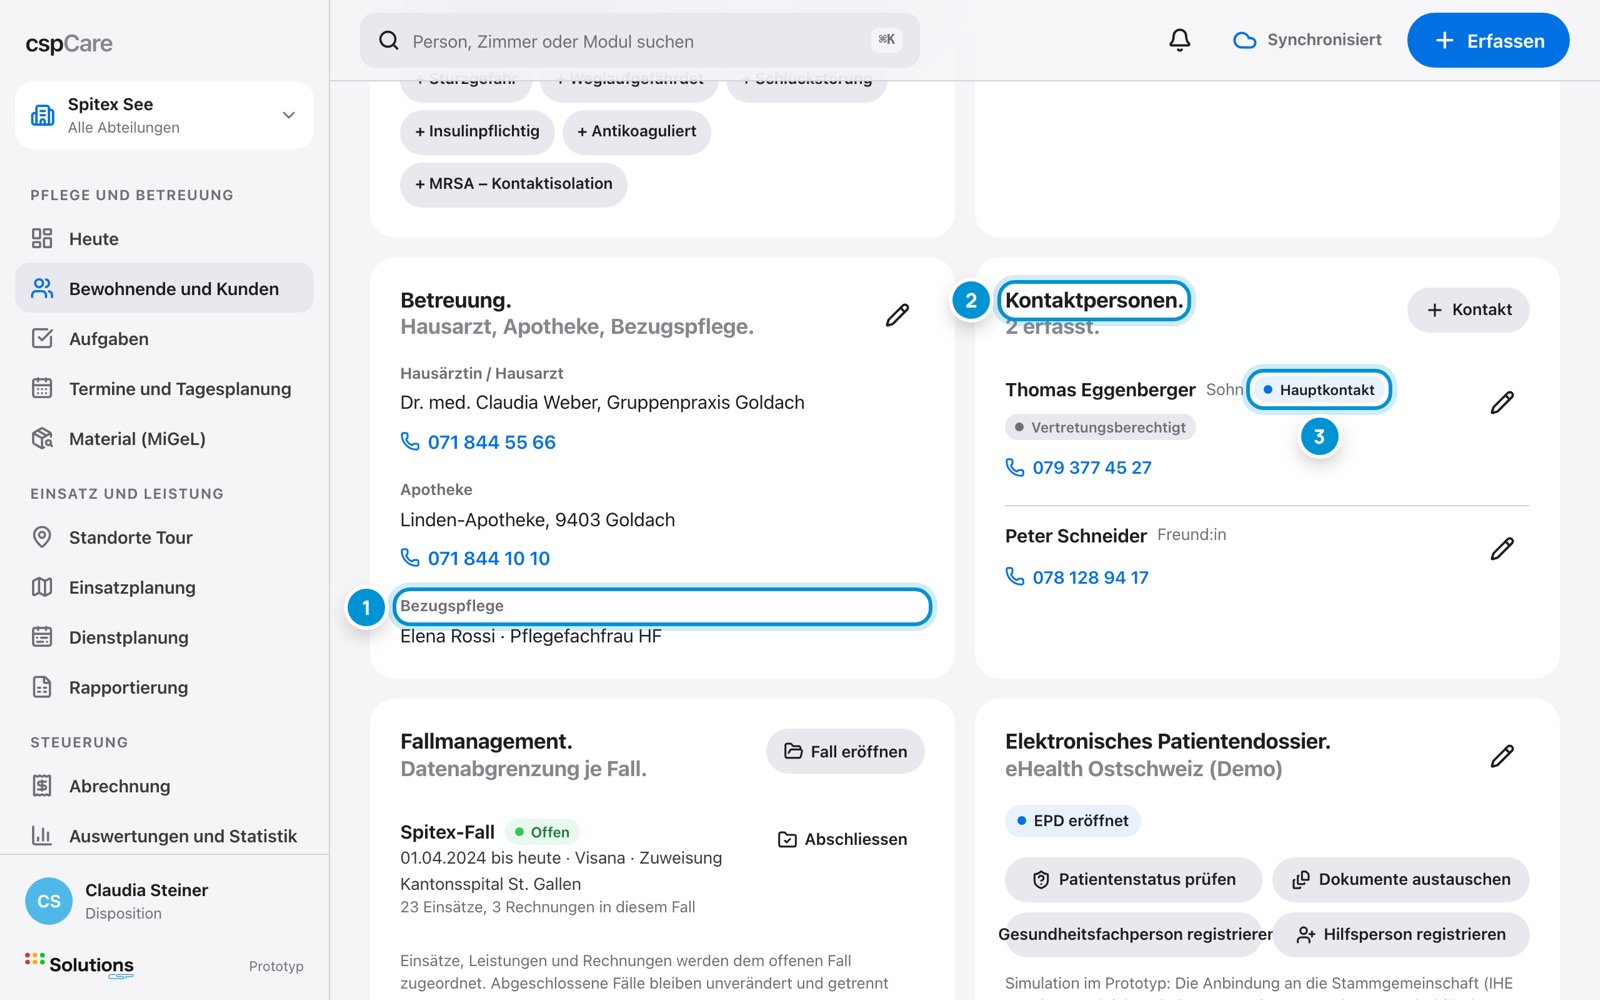Call the Apotheke number 071 844 10 10
The width and height of the screenshot is (1600, 1000).
point(475,558)
